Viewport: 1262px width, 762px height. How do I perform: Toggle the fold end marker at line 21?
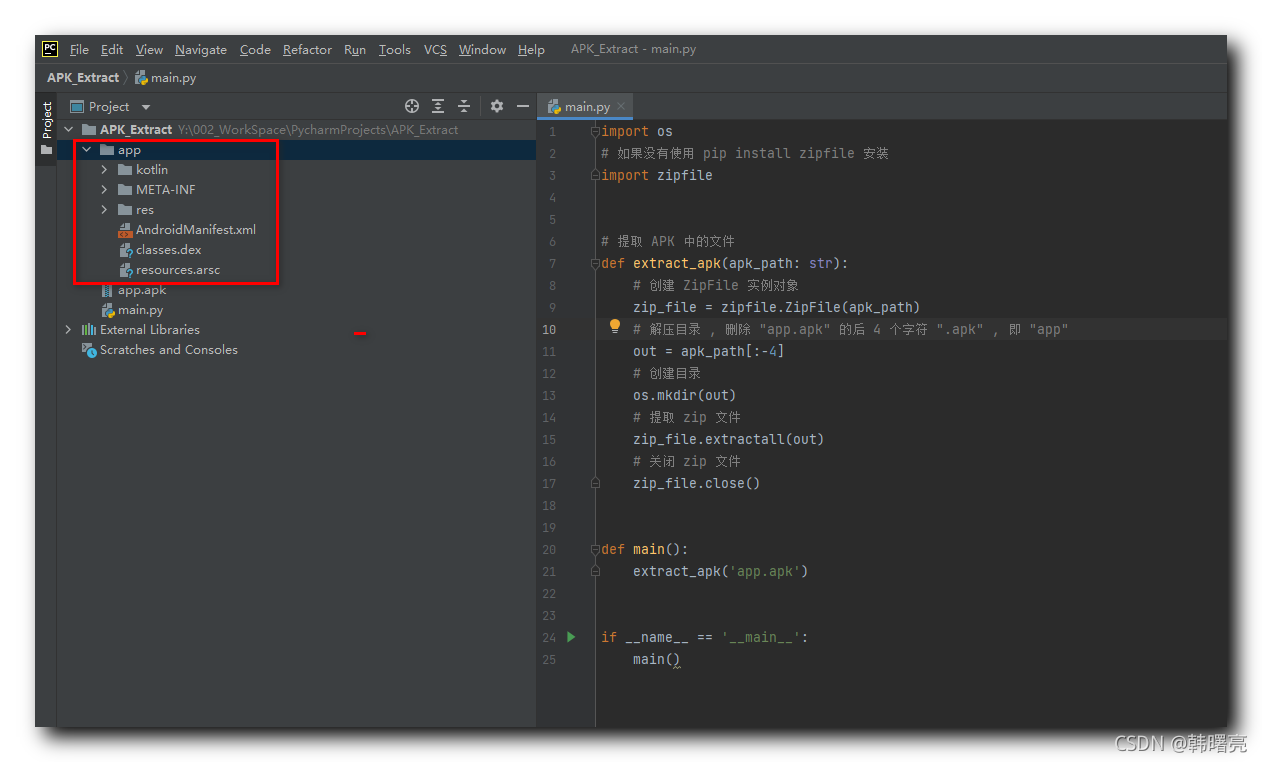[x=595, y=571]
